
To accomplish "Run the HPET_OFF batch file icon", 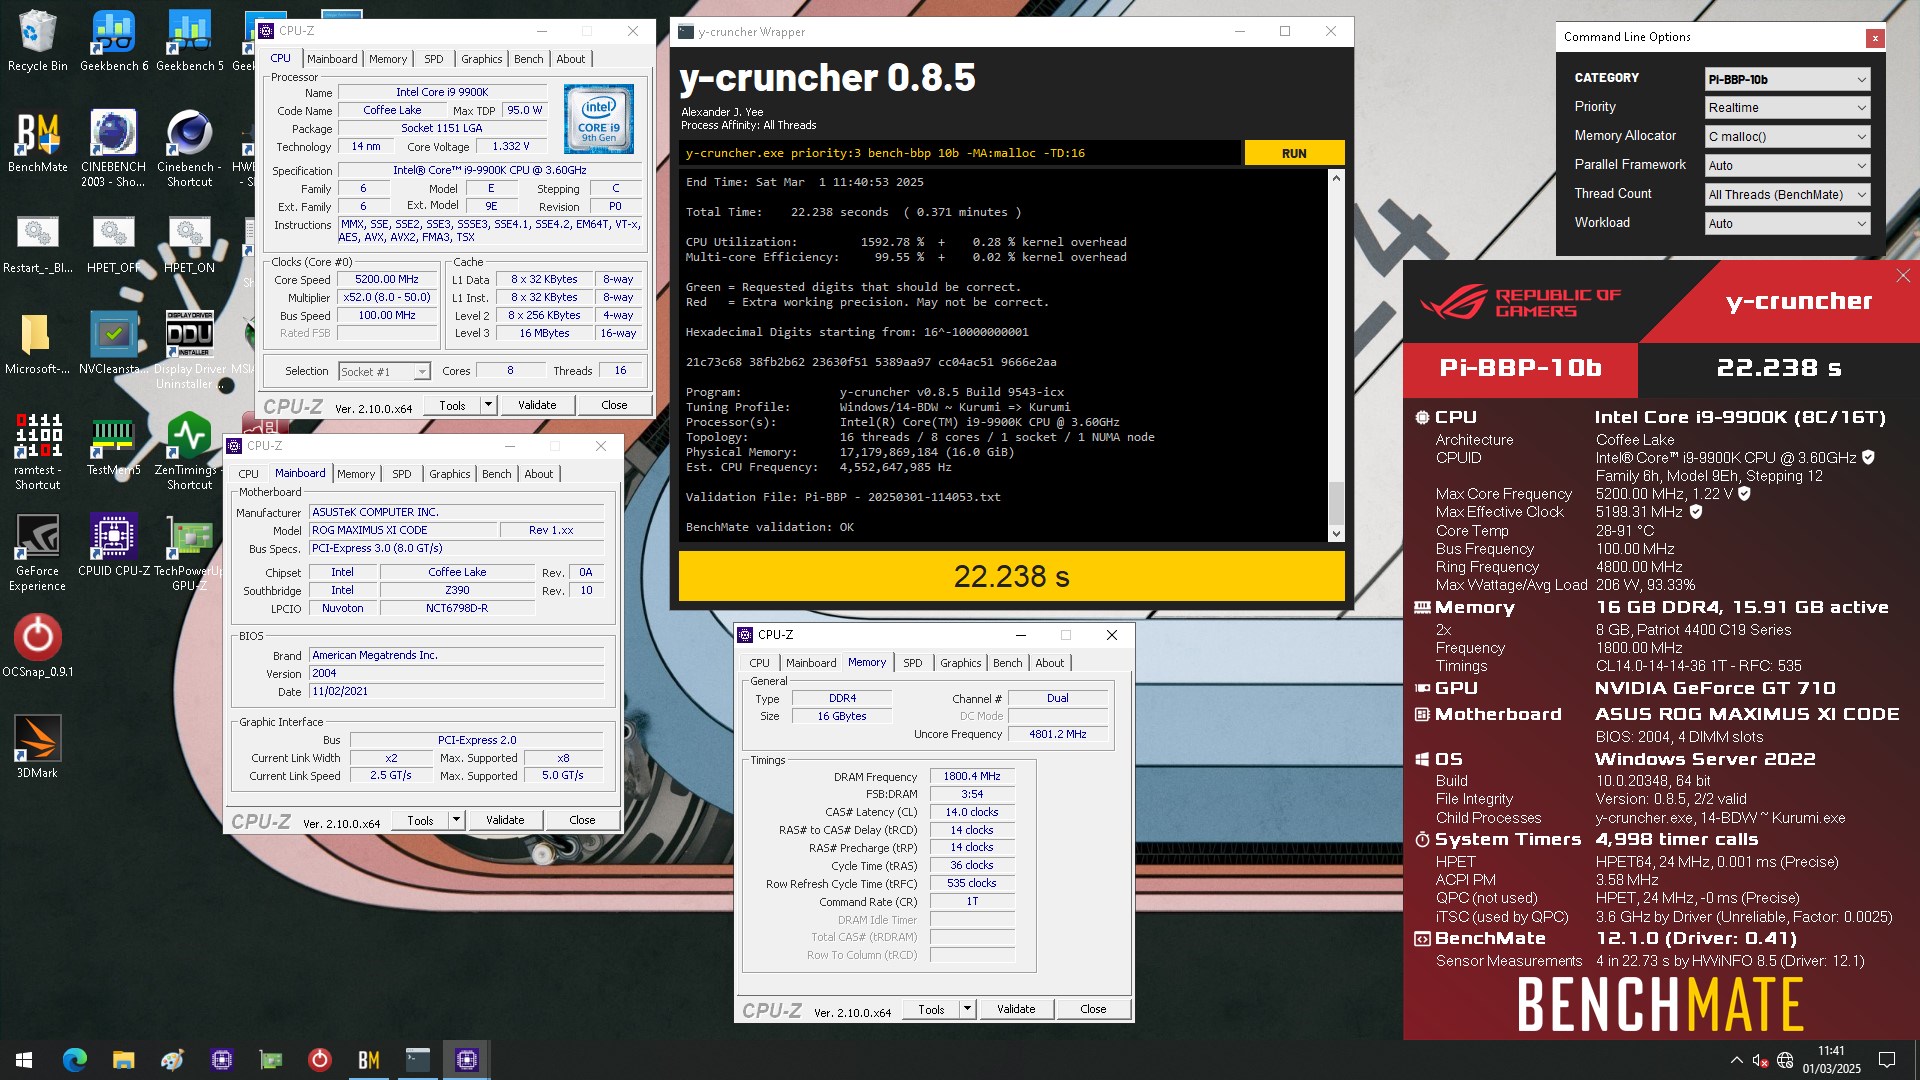I will (x=113, y=245).
